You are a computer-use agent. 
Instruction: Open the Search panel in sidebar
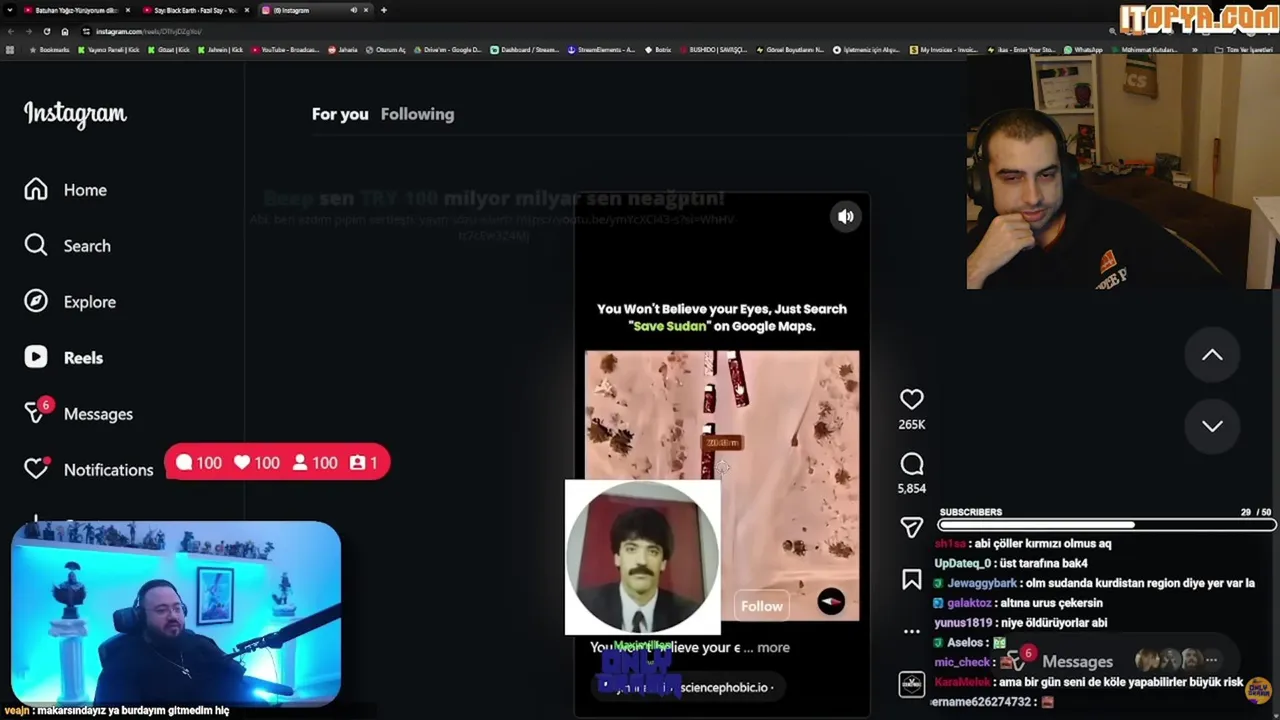click(x=68, y=246)
